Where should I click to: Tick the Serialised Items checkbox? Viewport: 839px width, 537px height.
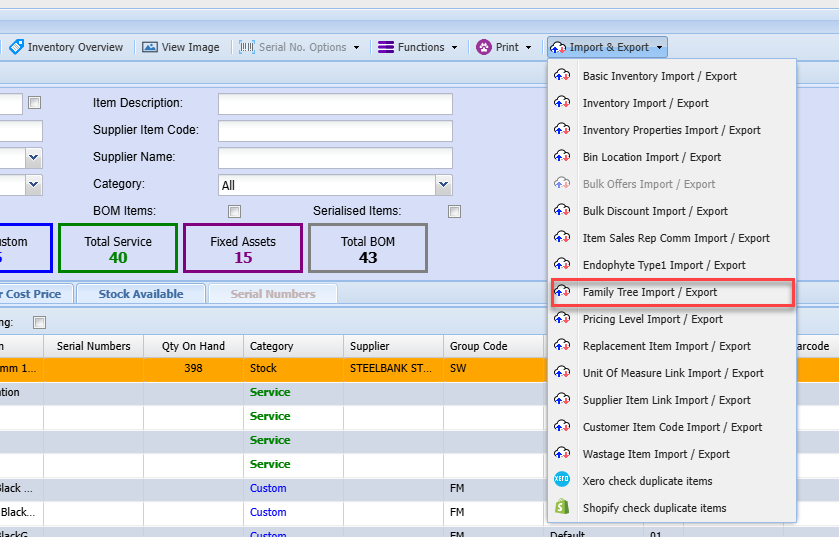[x=455, y=211]
